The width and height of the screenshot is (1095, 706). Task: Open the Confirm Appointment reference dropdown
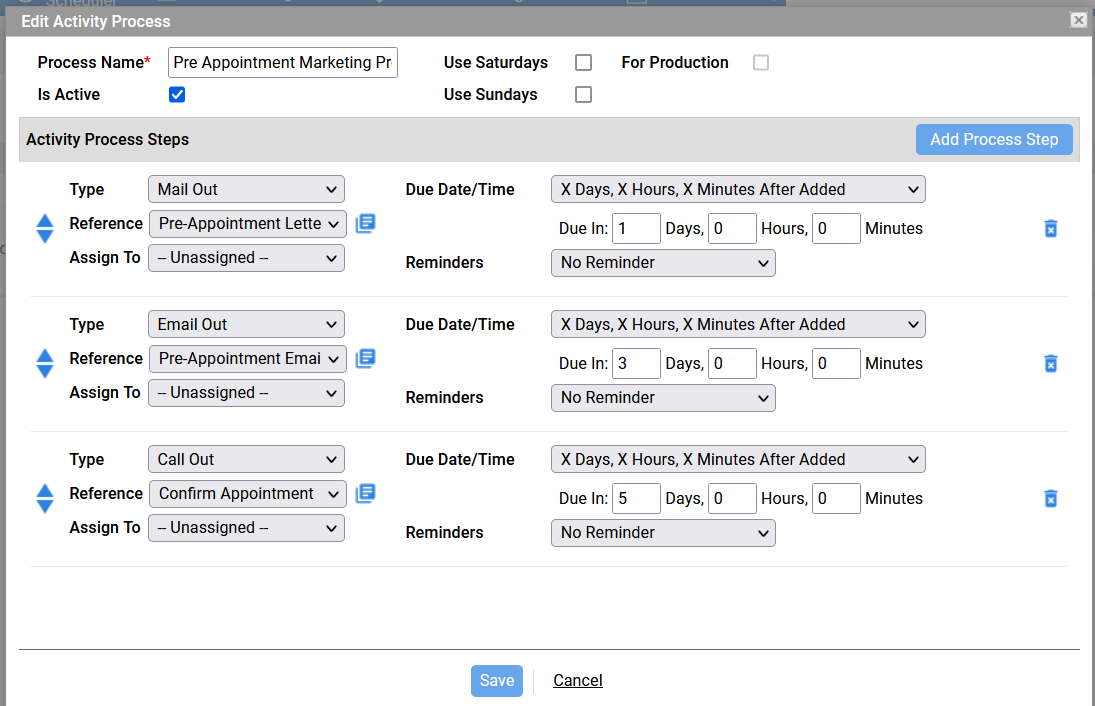248,493
